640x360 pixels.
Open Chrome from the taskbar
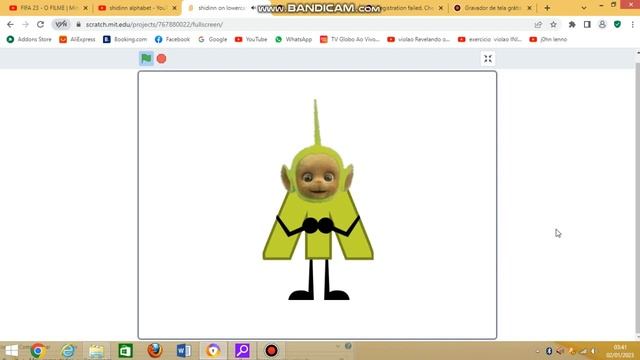[x=38, y=351]
